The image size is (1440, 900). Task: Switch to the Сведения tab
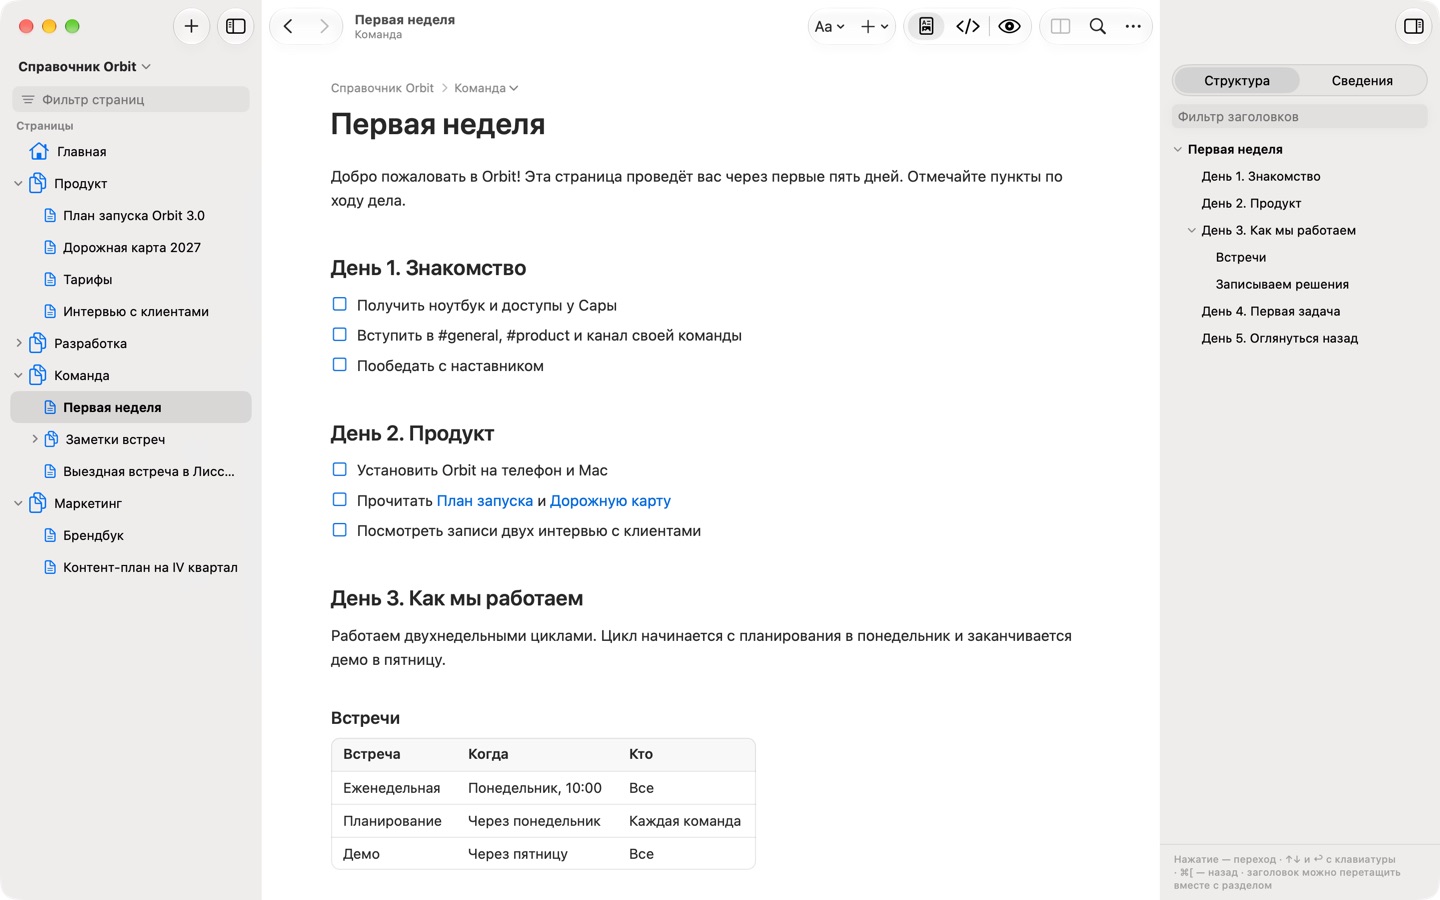point(1362,80)
